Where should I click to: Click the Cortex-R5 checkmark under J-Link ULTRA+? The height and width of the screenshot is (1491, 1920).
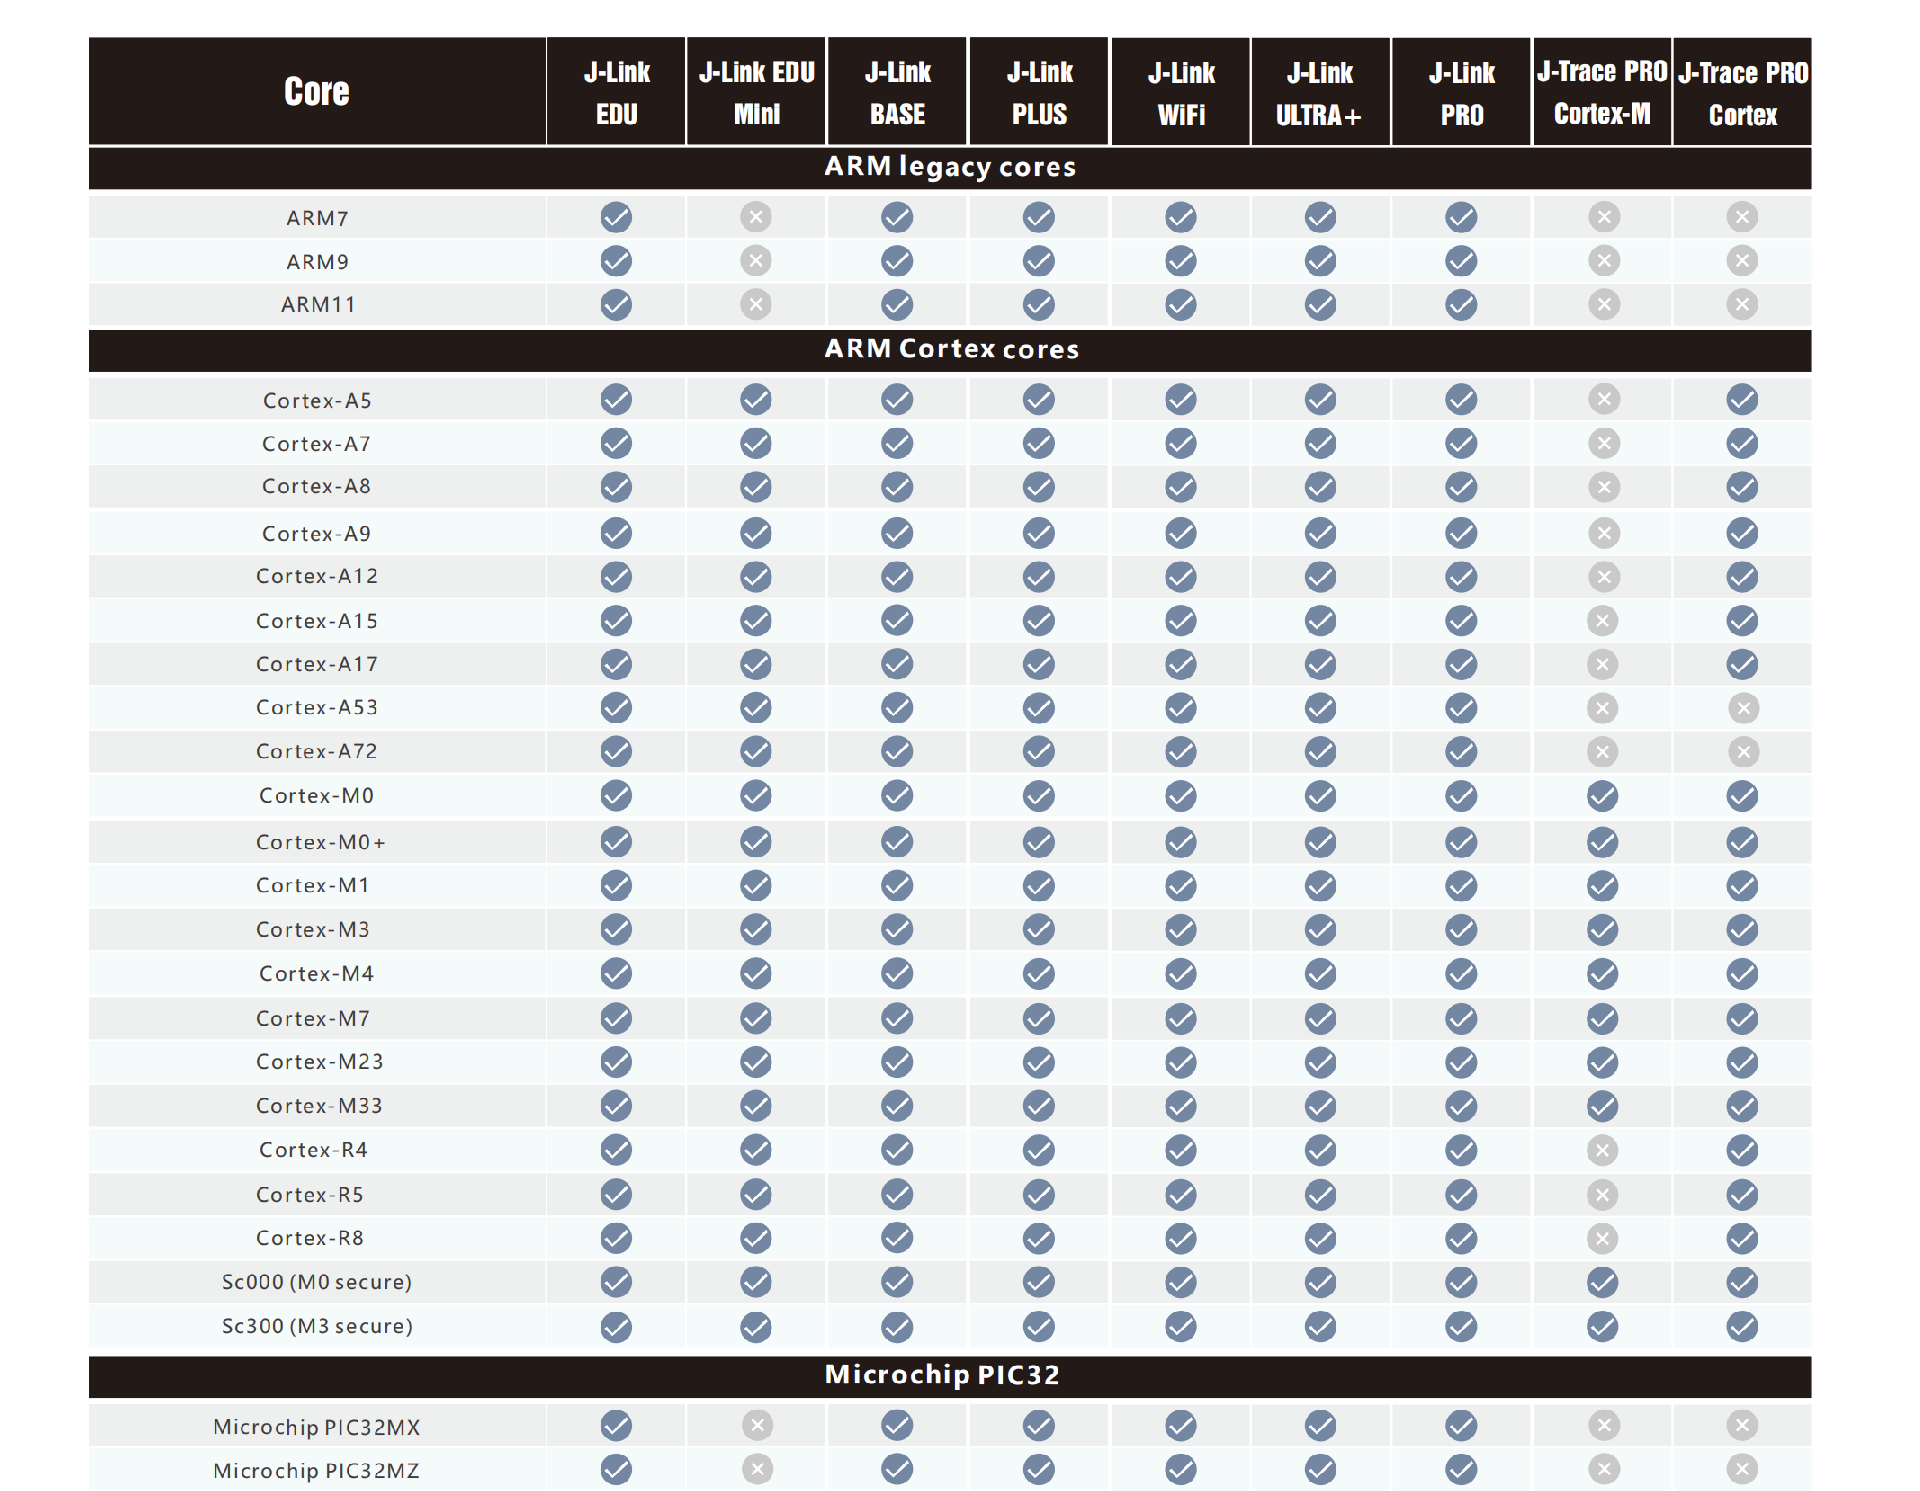click(x=1320, y=1195)
